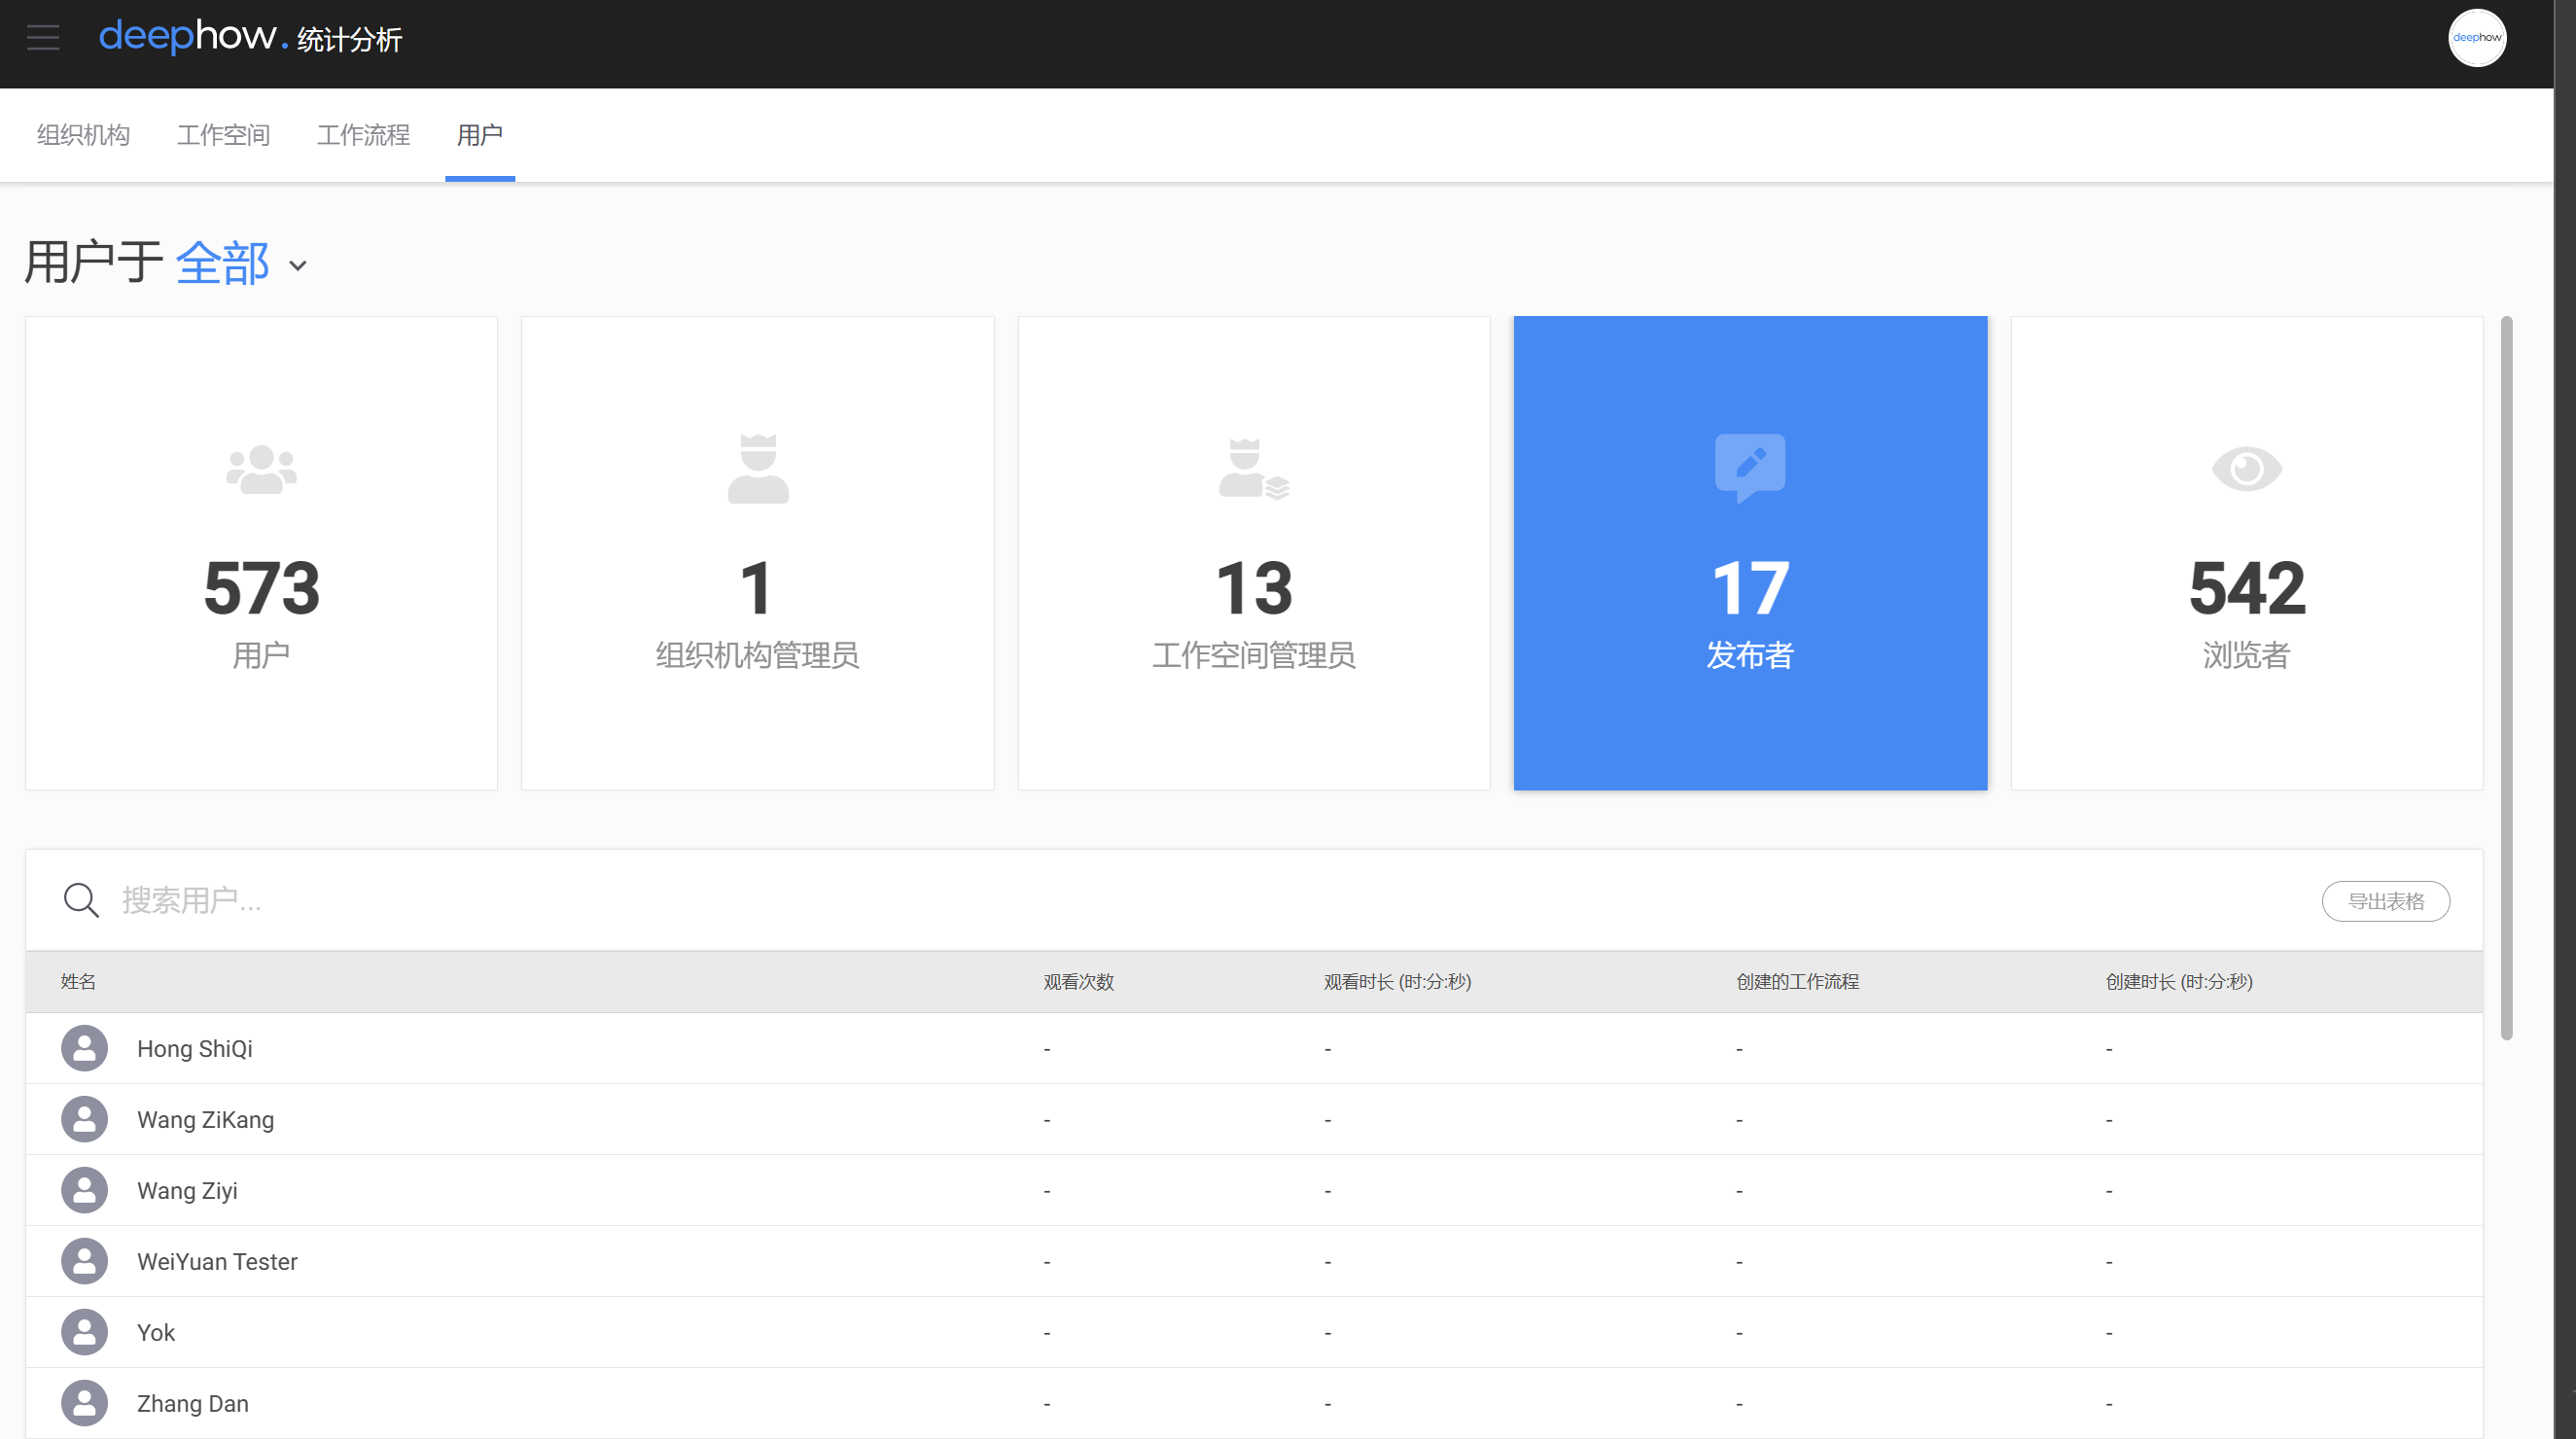Focus the 搜索用户 search input field
The image size is (2576, 1439).
tap(1200, 900)
